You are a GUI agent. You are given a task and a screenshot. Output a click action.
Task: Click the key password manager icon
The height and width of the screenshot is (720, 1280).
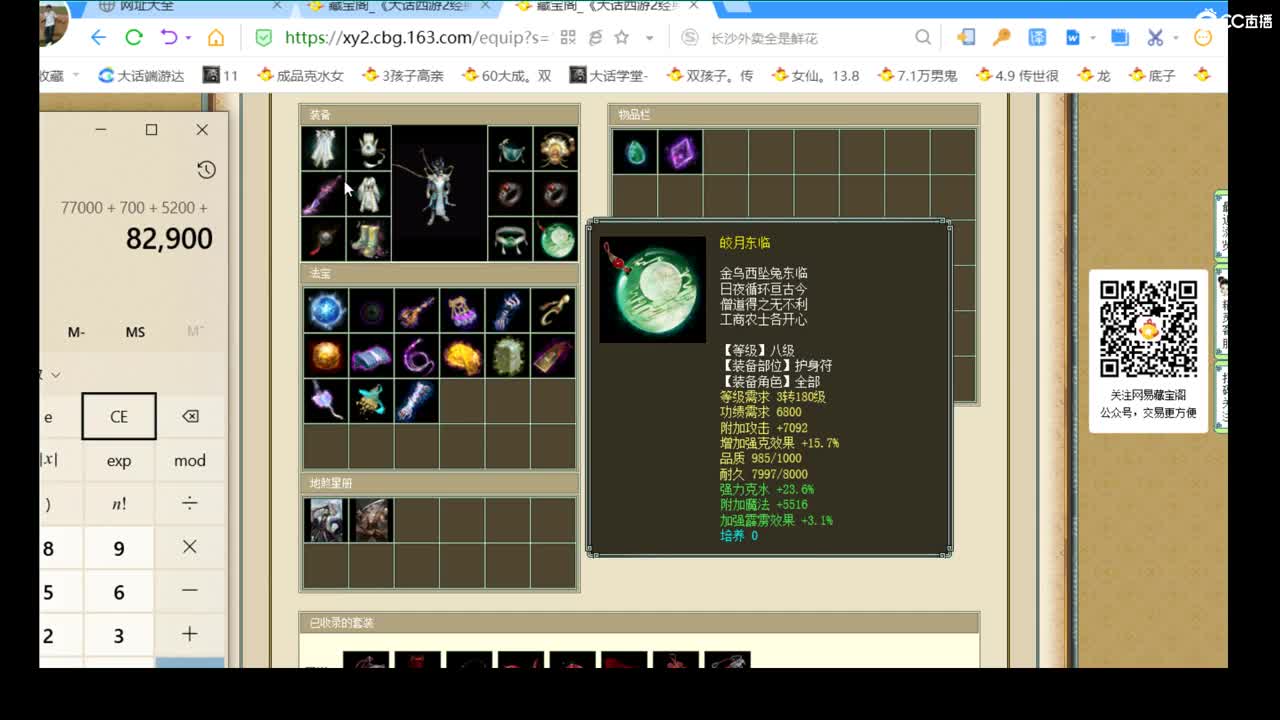point(1001,38)
